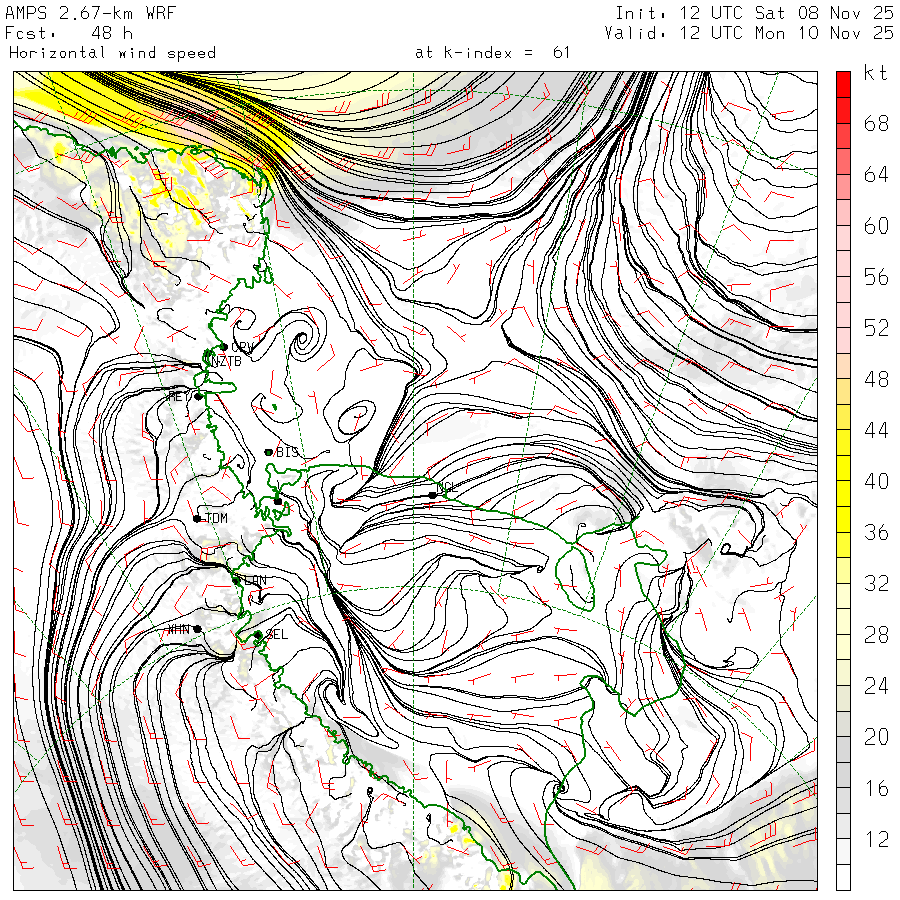Click the 12 colorbar value
The height and width of the screenshot is (900, 900).
coord(876,839)
